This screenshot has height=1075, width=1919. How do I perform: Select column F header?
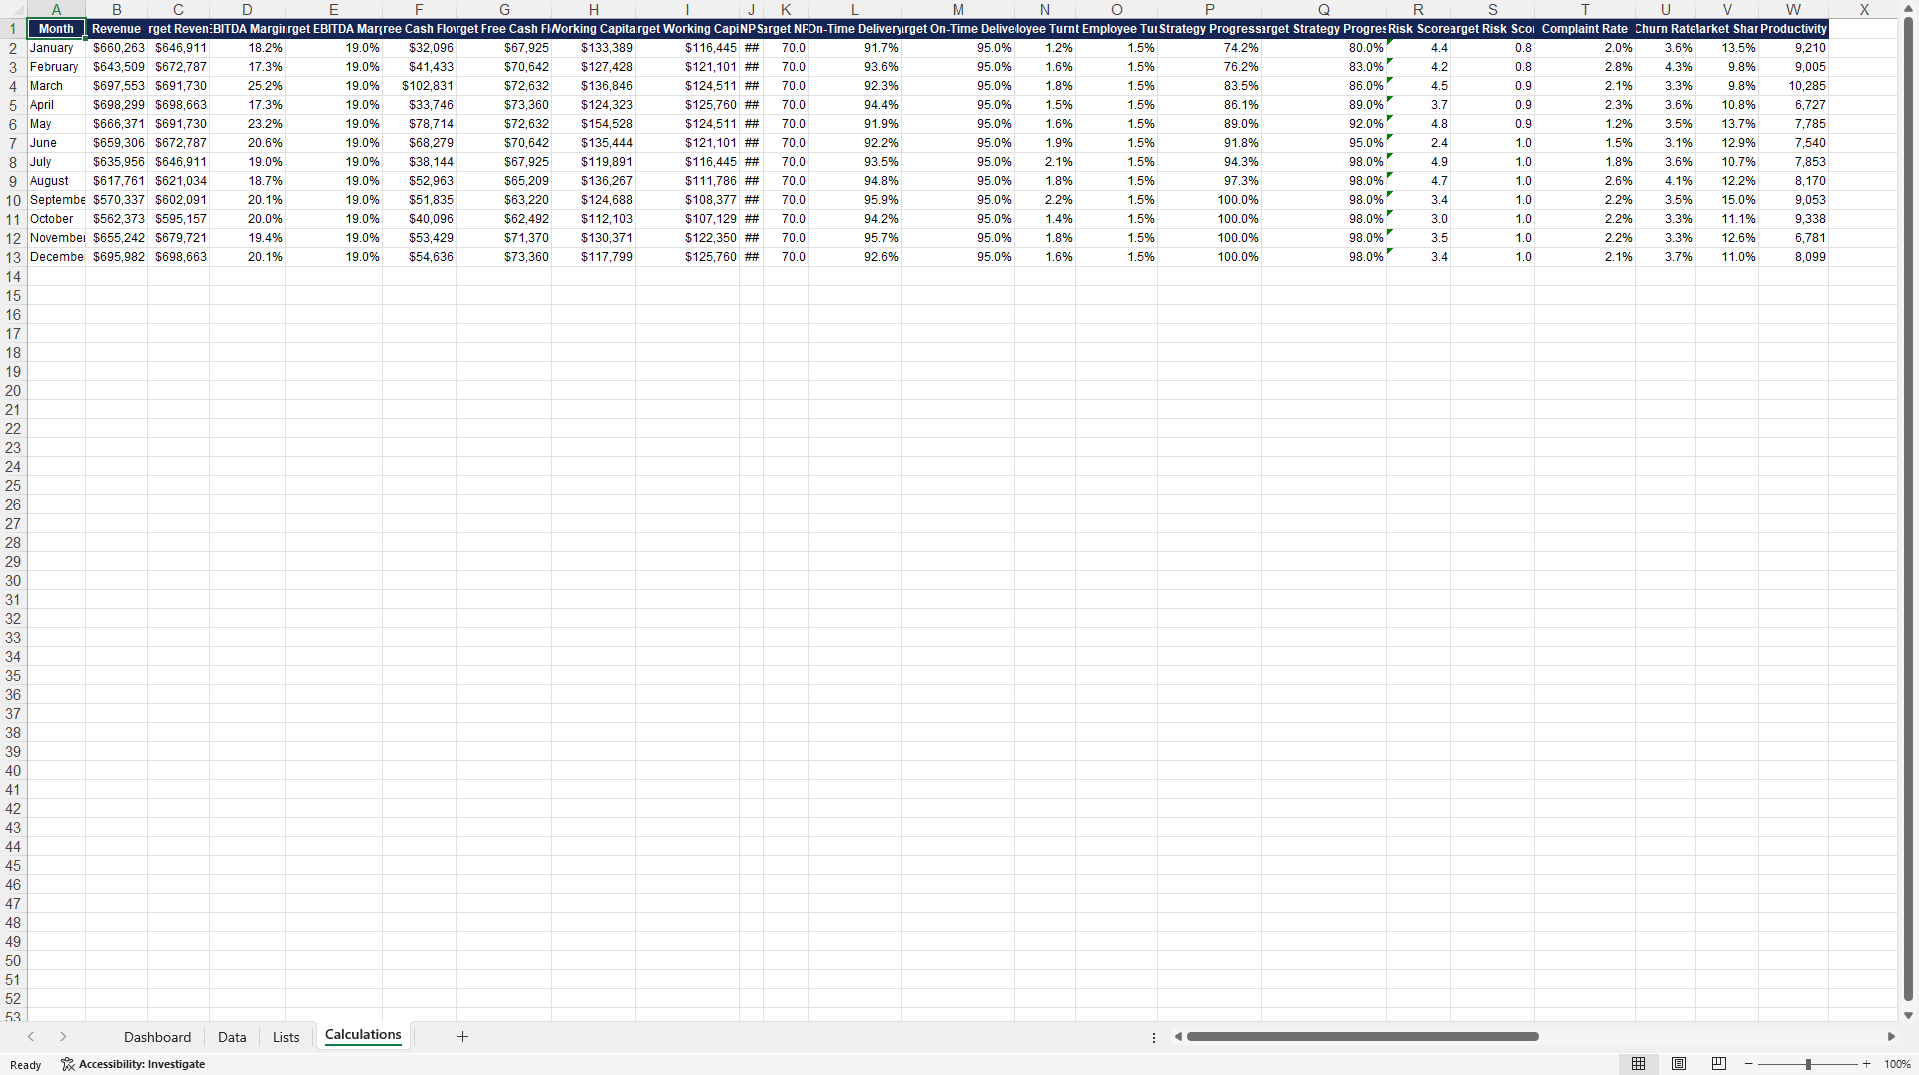(x=419, y=9)
